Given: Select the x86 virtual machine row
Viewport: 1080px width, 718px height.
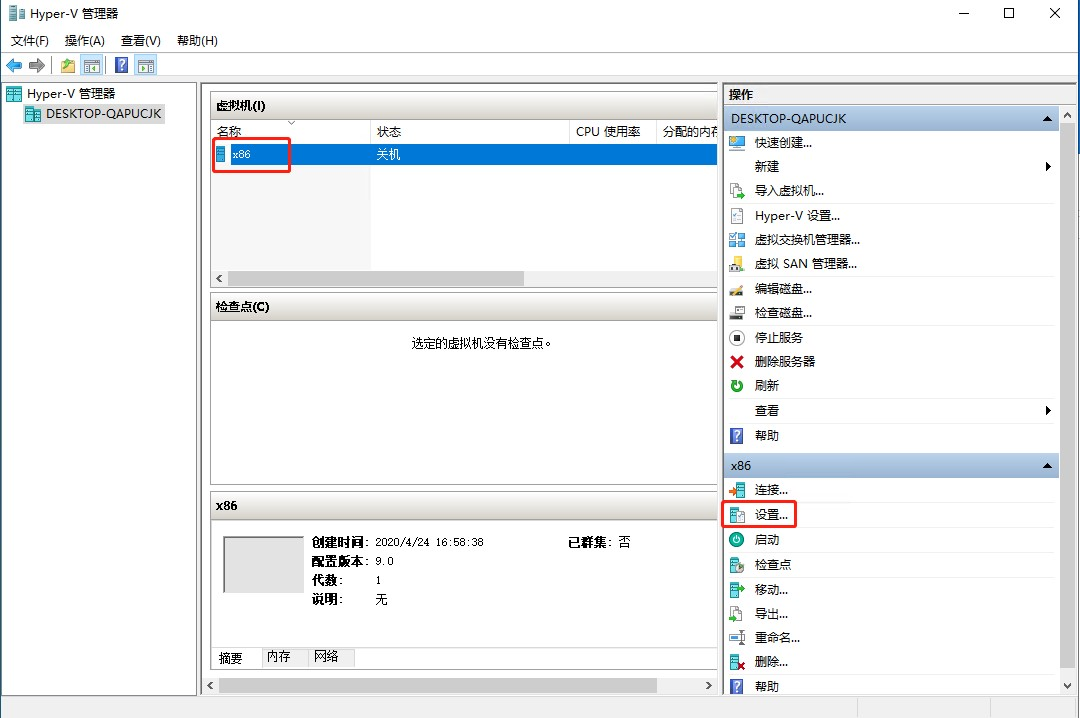Looking at the screenshot, I should click(x=464, y=154).
